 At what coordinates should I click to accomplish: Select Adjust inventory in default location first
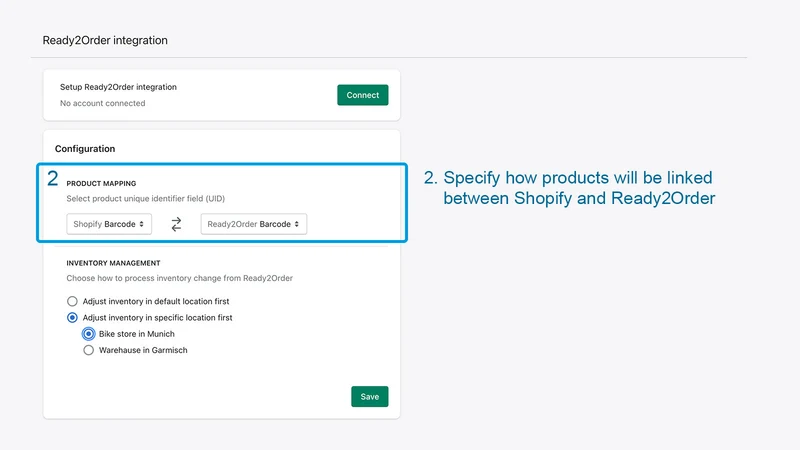coord(72,301)
